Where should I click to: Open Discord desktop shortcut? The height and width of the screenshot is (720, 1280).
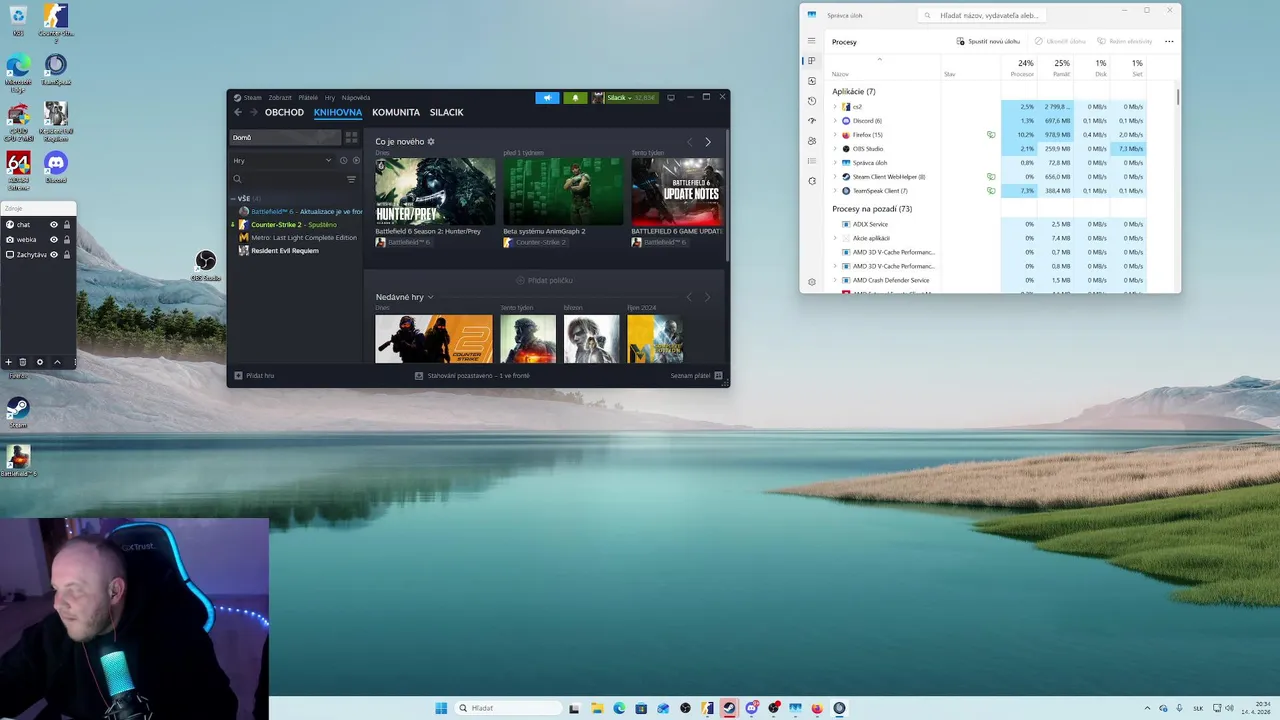[x=56, y=166]
